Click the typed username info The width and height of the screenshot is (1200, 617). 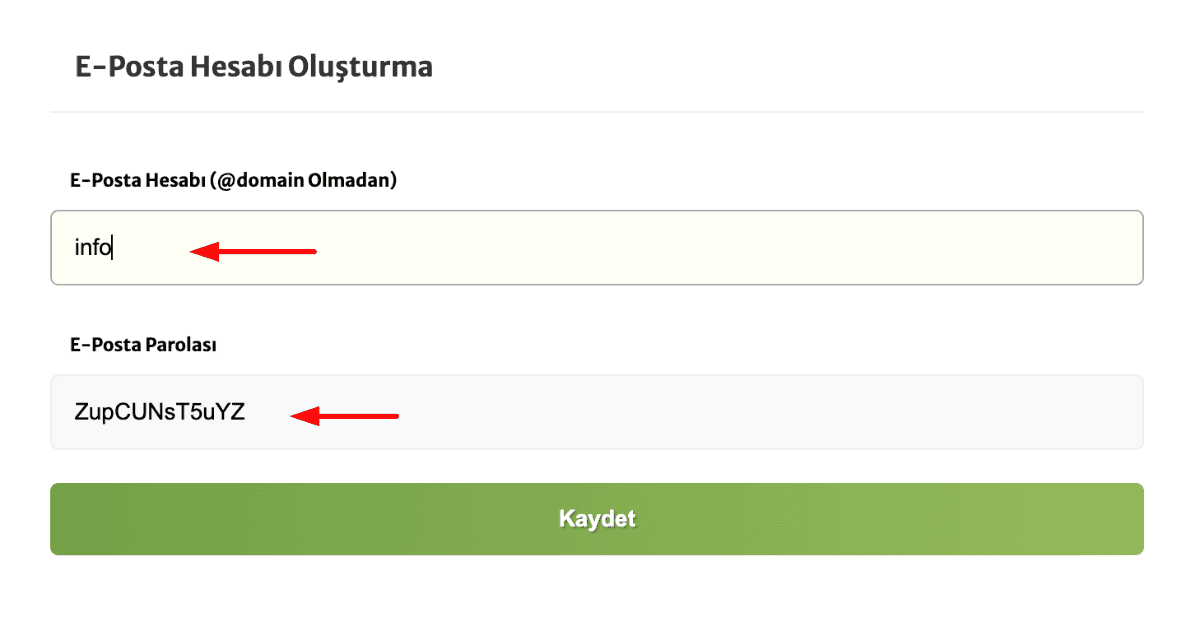click(92, 247)
